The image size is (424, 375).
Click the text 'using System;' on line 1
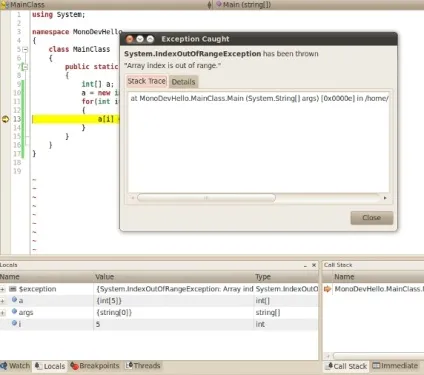(59, 15)
